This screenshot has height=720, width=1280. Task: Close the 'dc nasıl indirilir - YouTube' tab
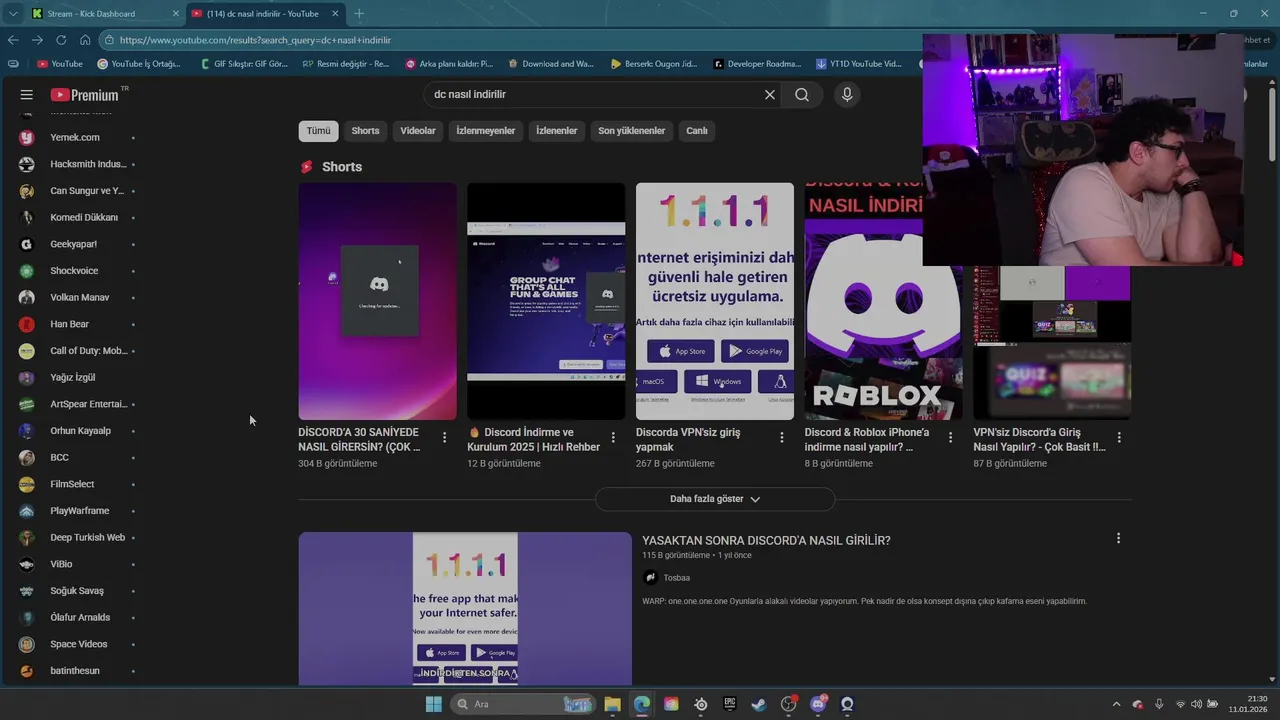click(x=335, y=14)
